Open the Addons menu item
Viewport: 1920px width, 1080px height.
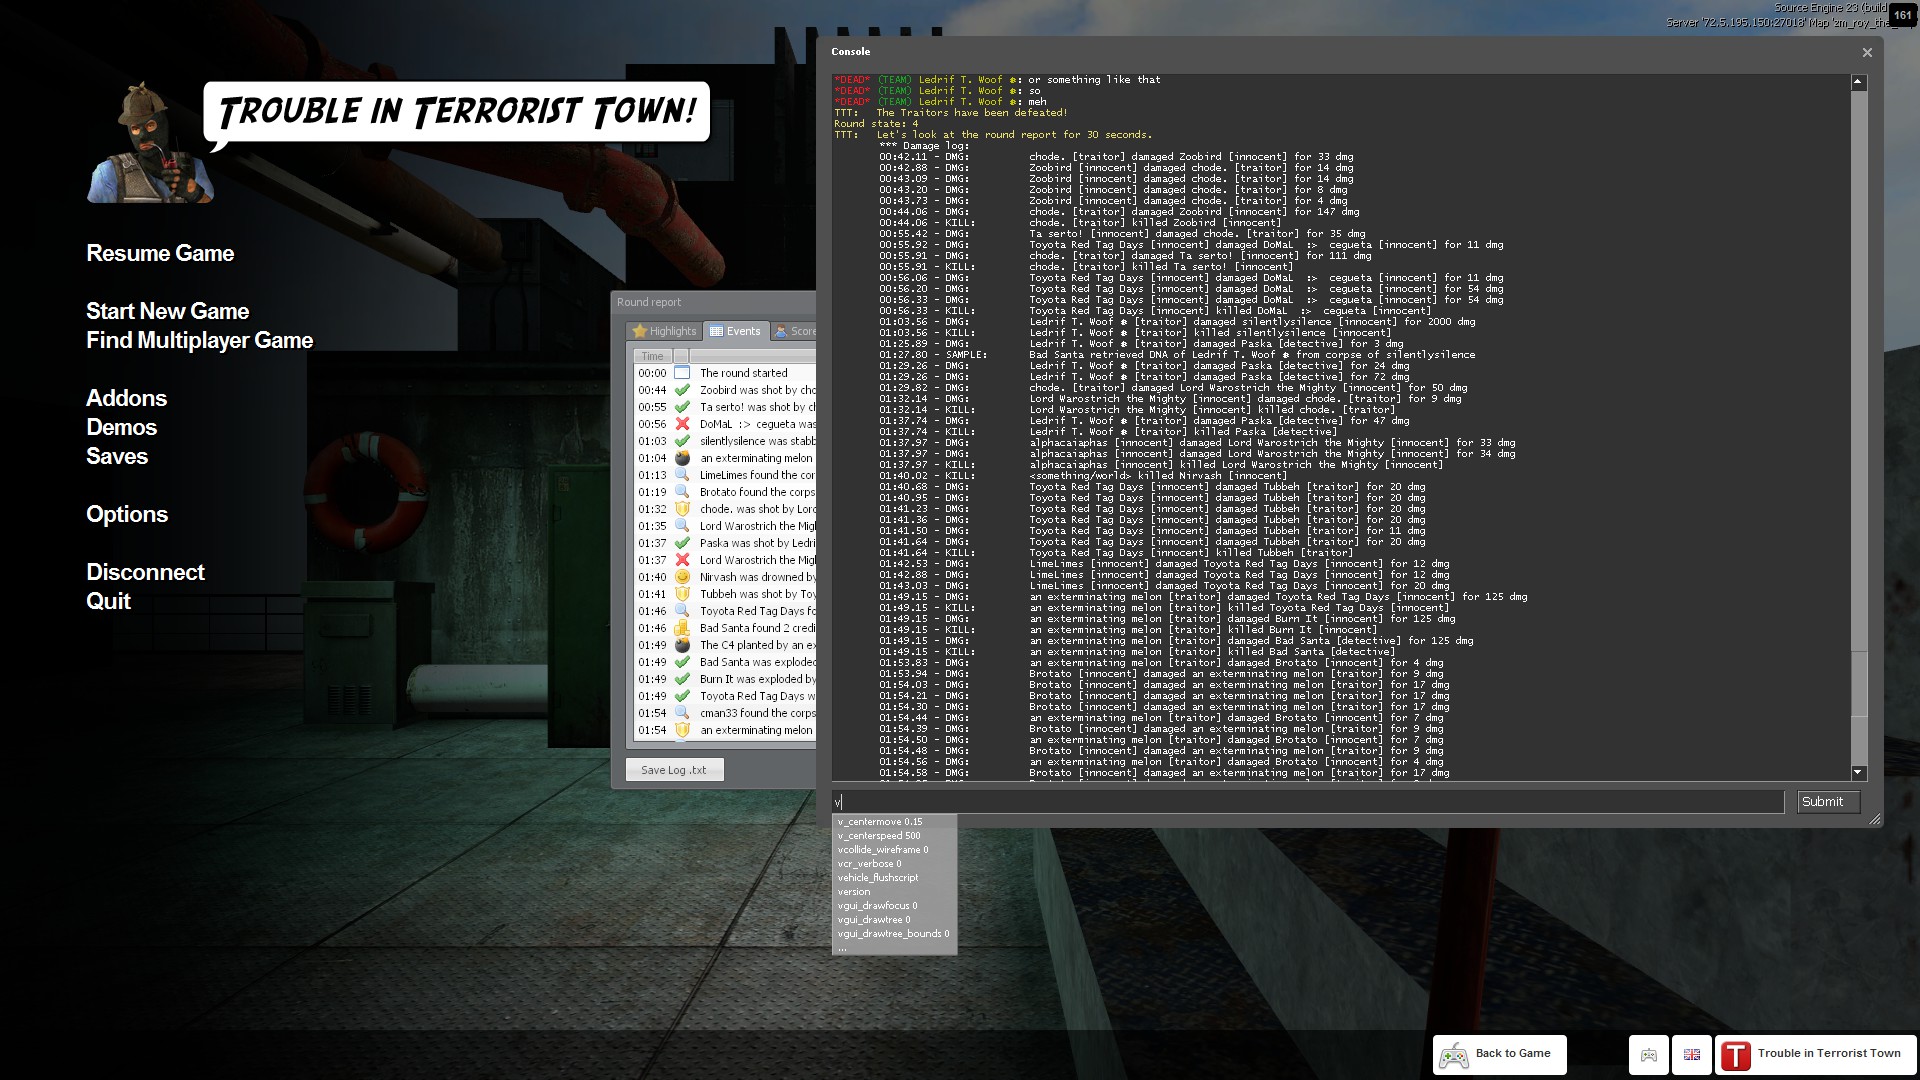(x=126, y=399)
